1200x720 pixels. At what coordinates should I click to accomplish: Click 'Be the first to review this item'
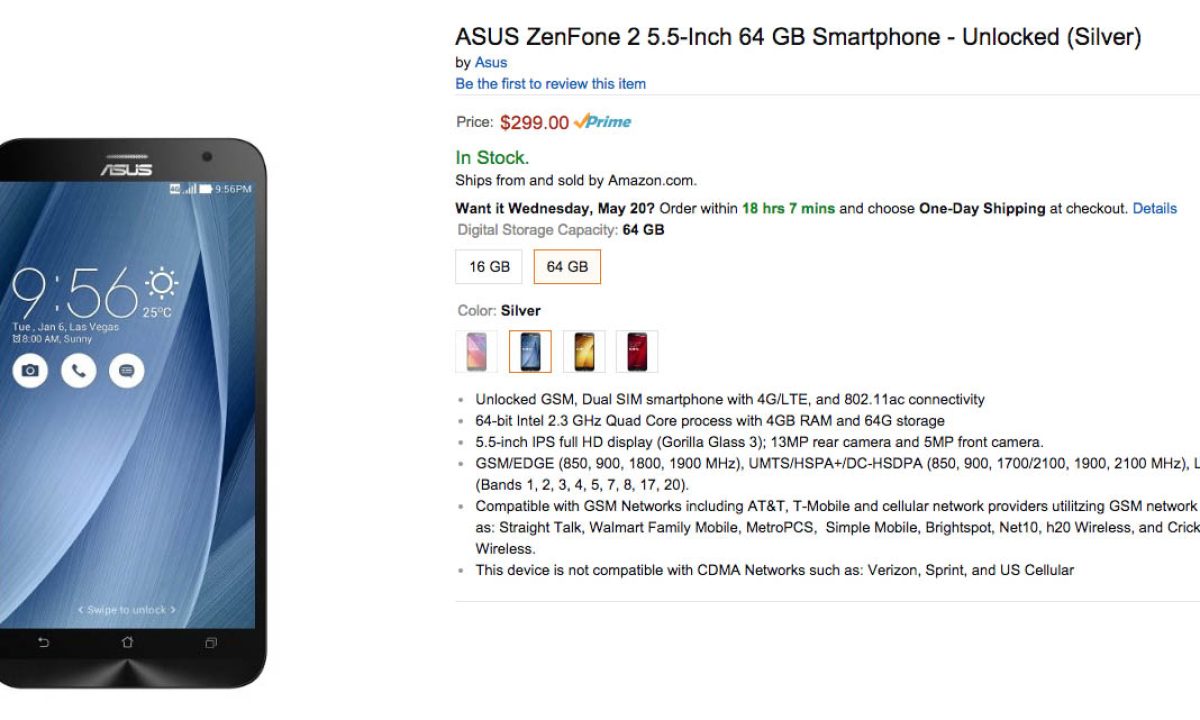click(550, 84)
